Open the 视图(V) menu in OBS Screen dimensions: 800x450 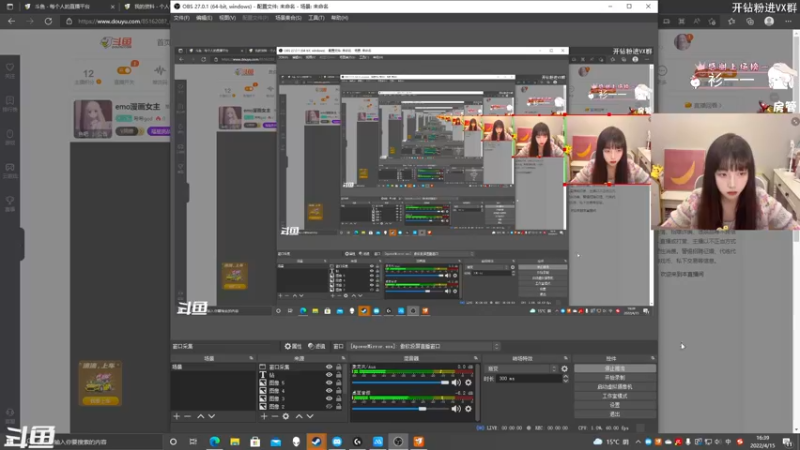point(227,18)
